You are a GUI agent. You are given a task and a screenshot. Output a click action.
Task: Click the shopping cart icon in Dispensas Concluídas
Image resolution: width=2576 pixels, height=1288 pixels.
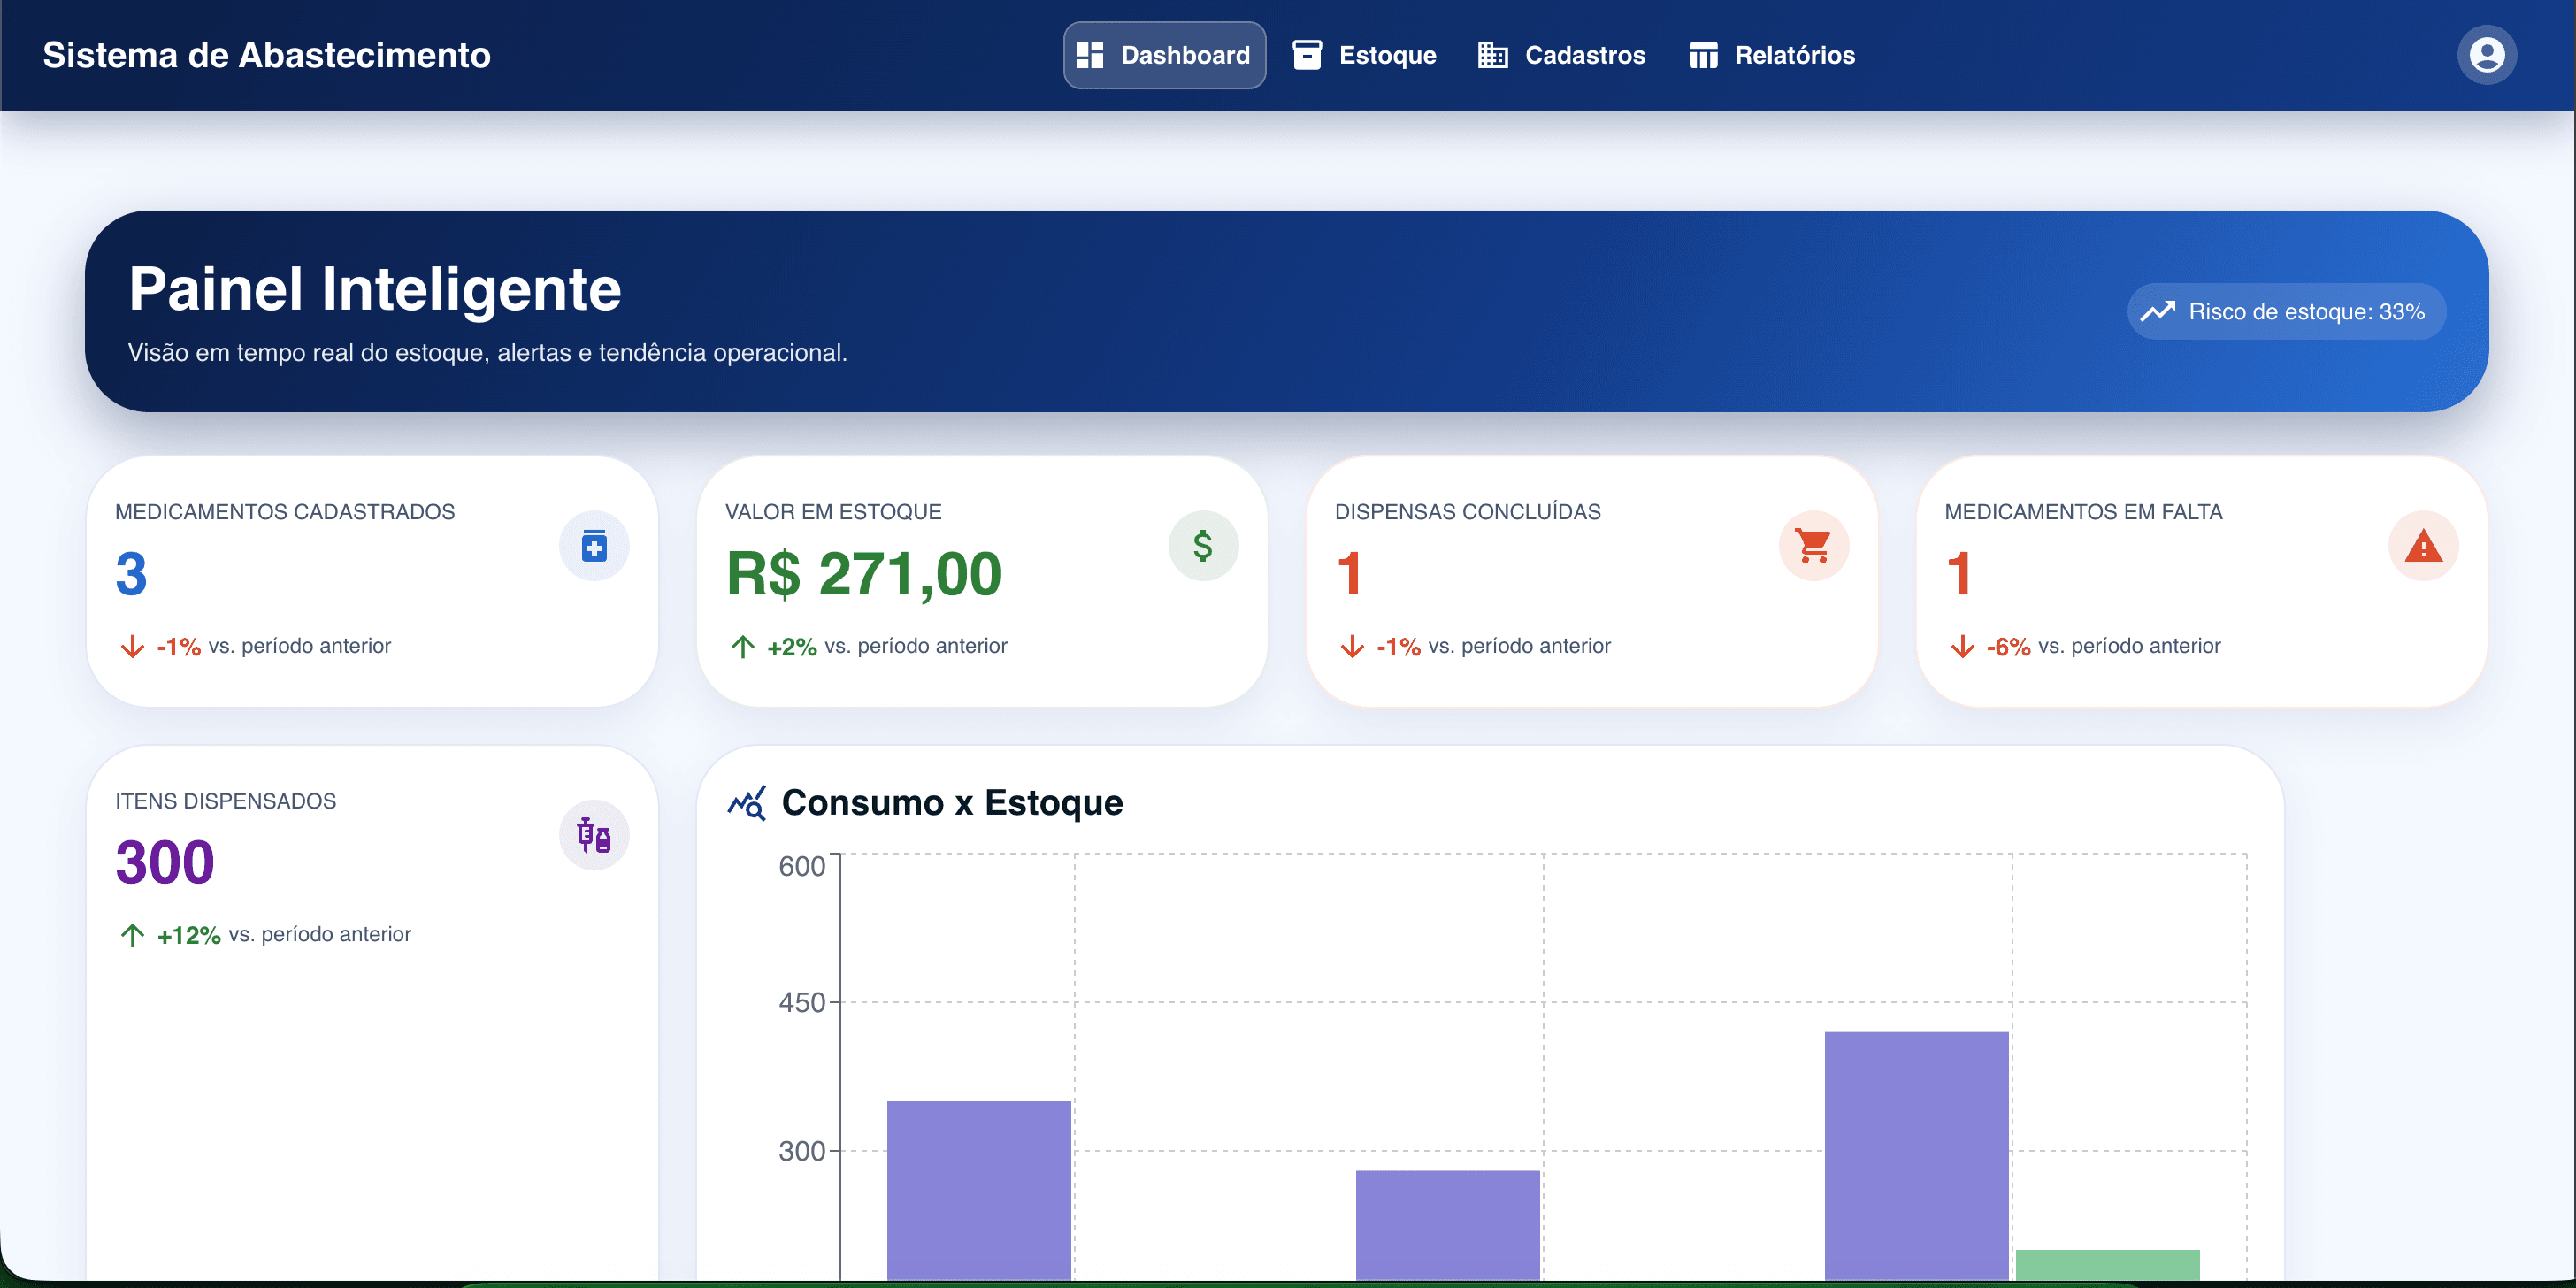[x=1813, y=546]
